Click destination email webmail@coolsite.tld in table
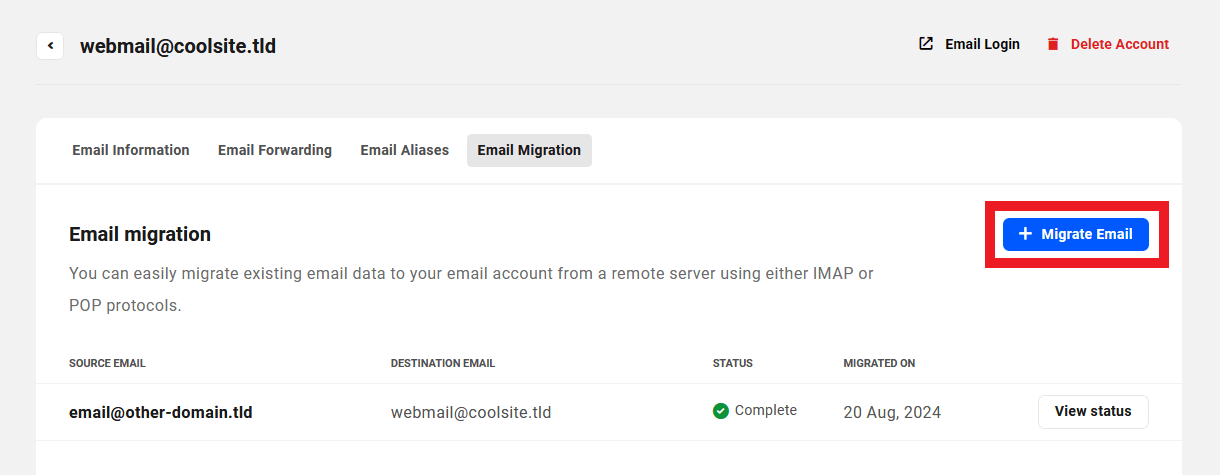Viewport: 1220px width, 475px height. coord(471,412)
